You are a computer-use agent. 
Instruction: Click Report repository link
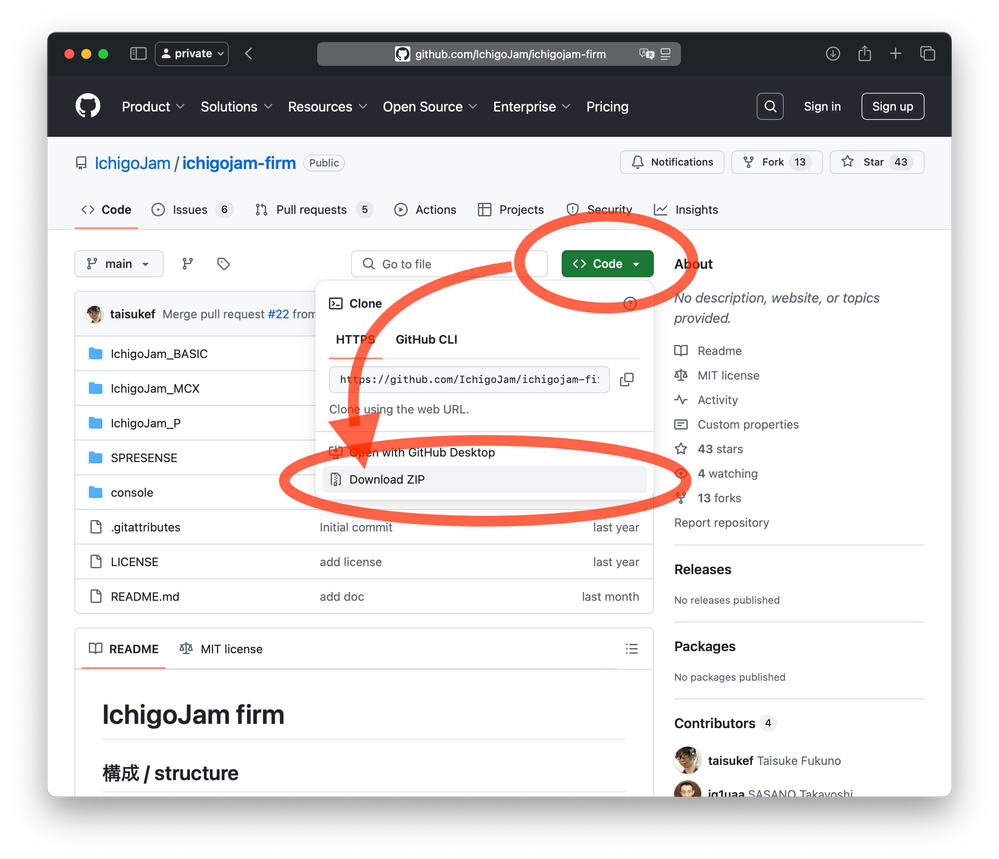721,523
